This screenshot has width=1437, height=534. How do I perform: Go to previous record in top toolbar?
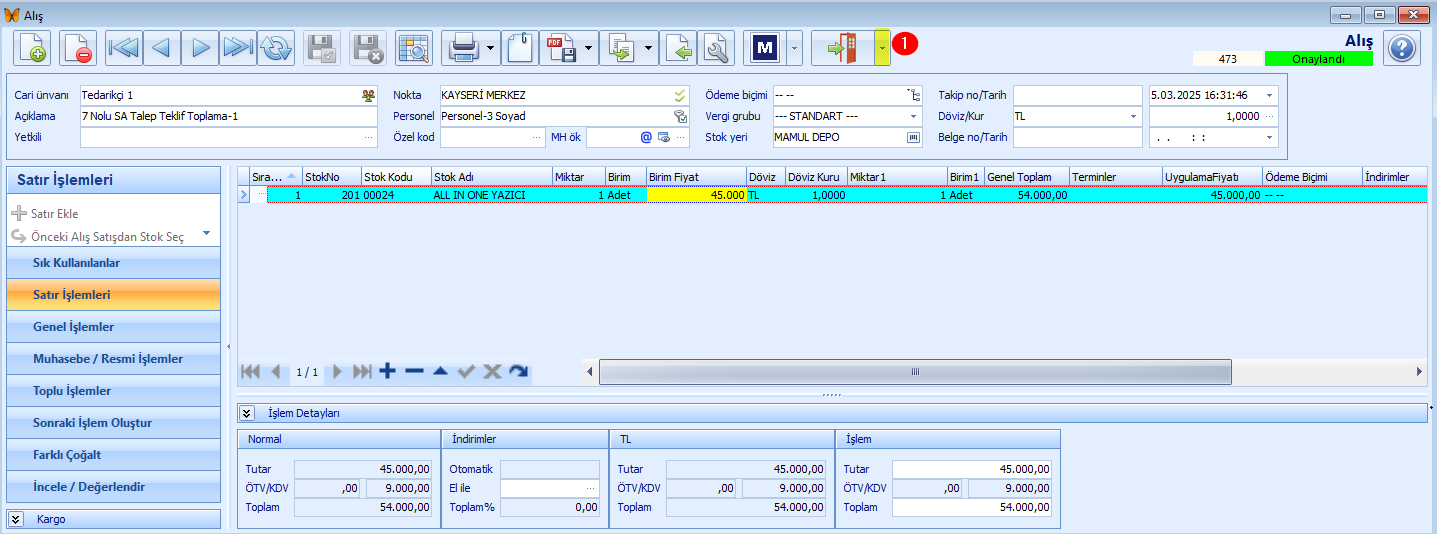click(162, 48)
